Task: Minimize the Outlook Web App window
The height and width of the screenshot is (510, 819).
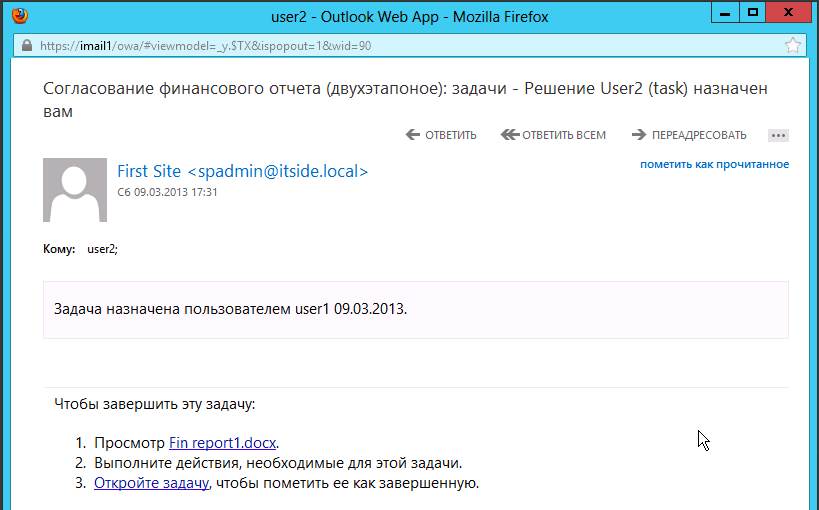Action: (x=727, y=12)
